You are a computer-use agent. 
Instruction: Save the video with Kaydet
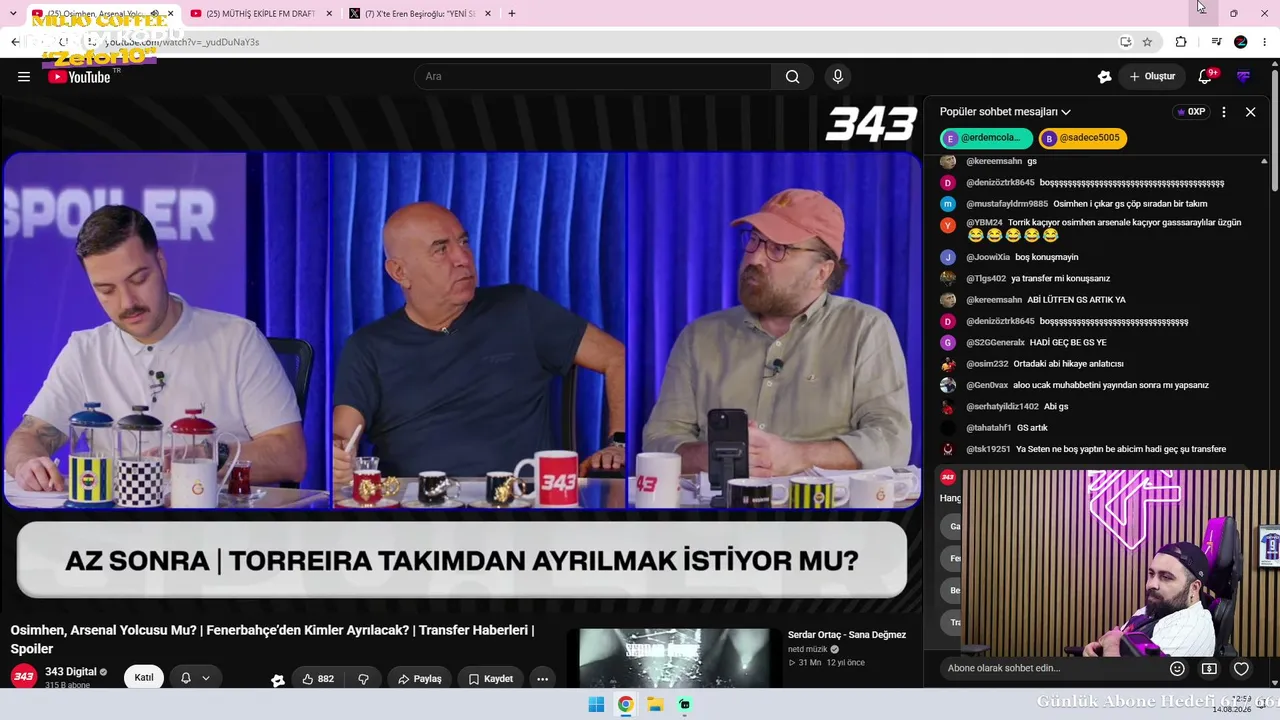pos(490,679)
